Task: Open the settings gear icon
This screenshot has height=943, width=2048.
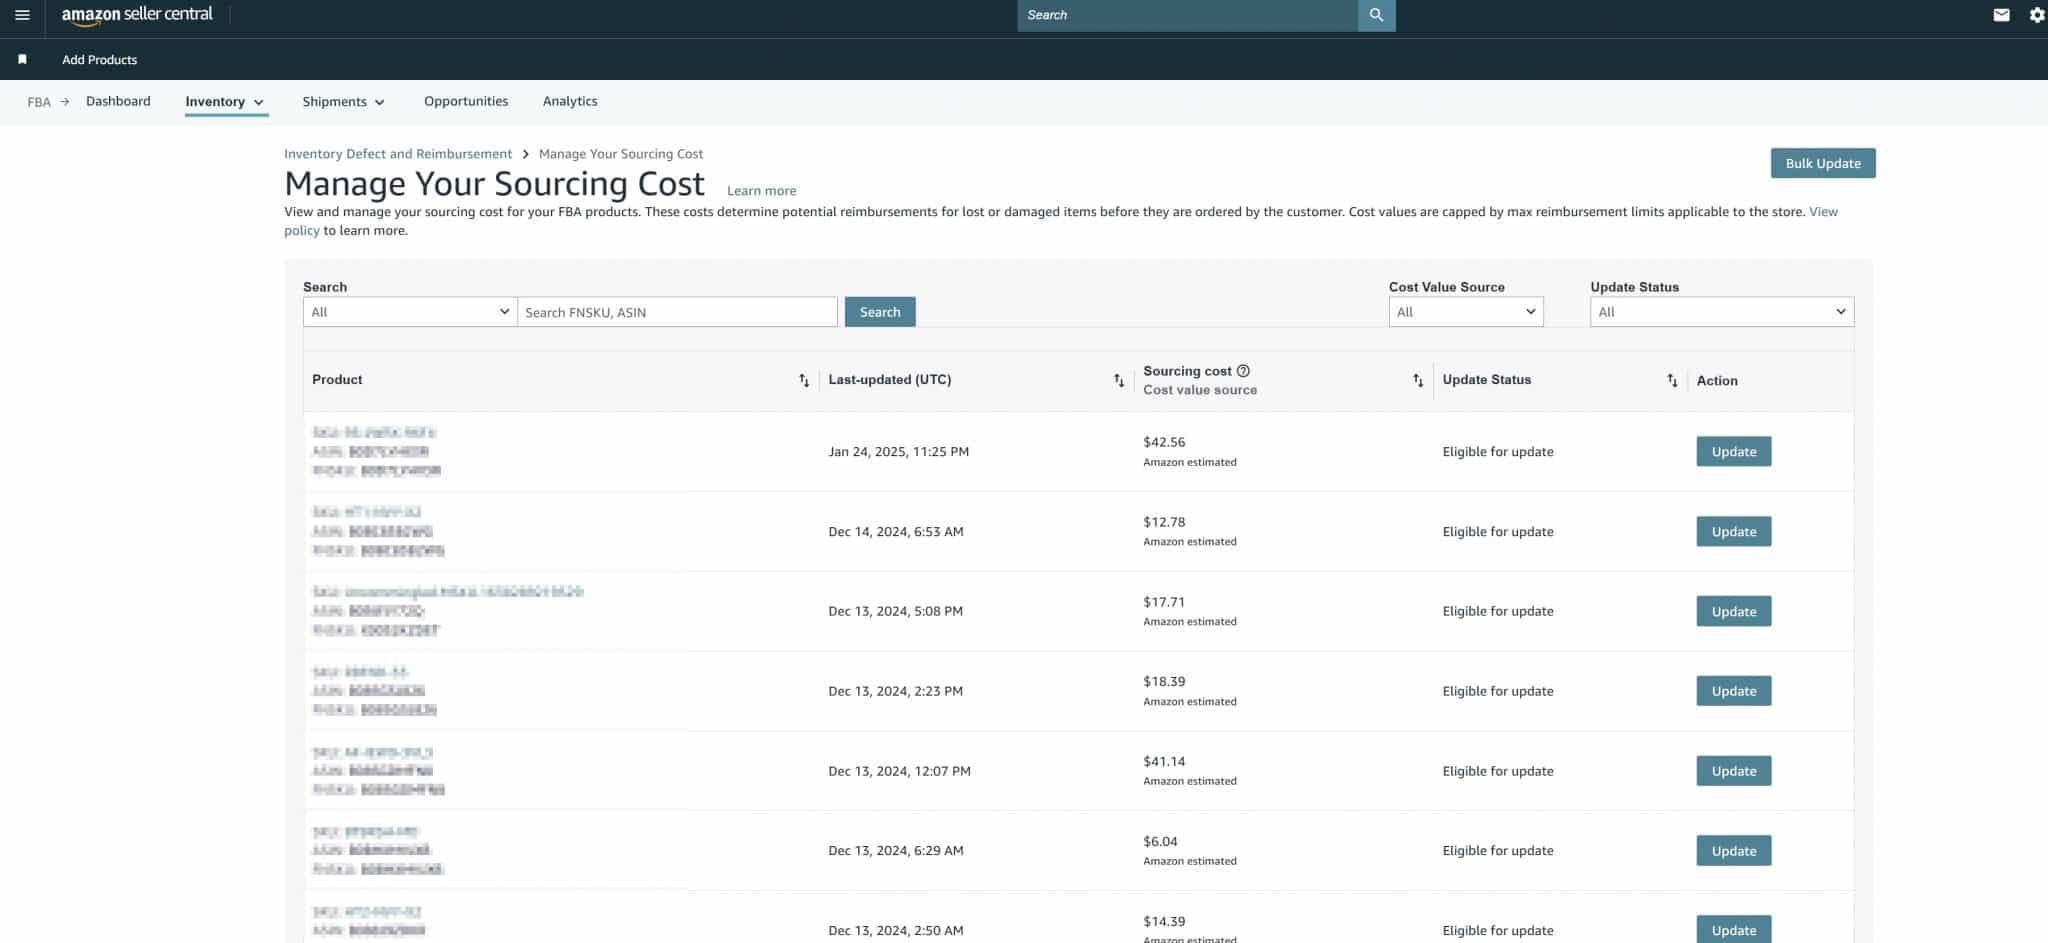Action: pyautogui.click(x=2037, y=15)
